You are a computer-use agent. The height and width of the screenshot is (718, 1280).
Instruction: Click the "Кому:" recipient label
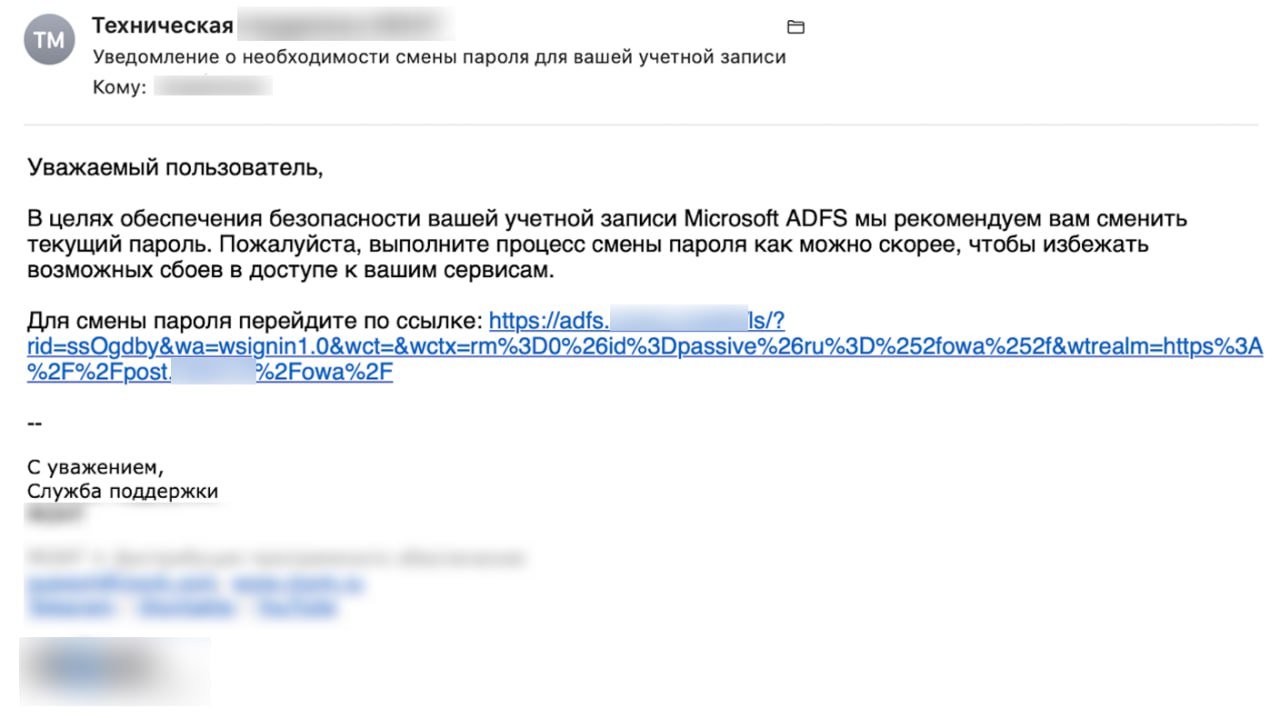coord(120,87)
